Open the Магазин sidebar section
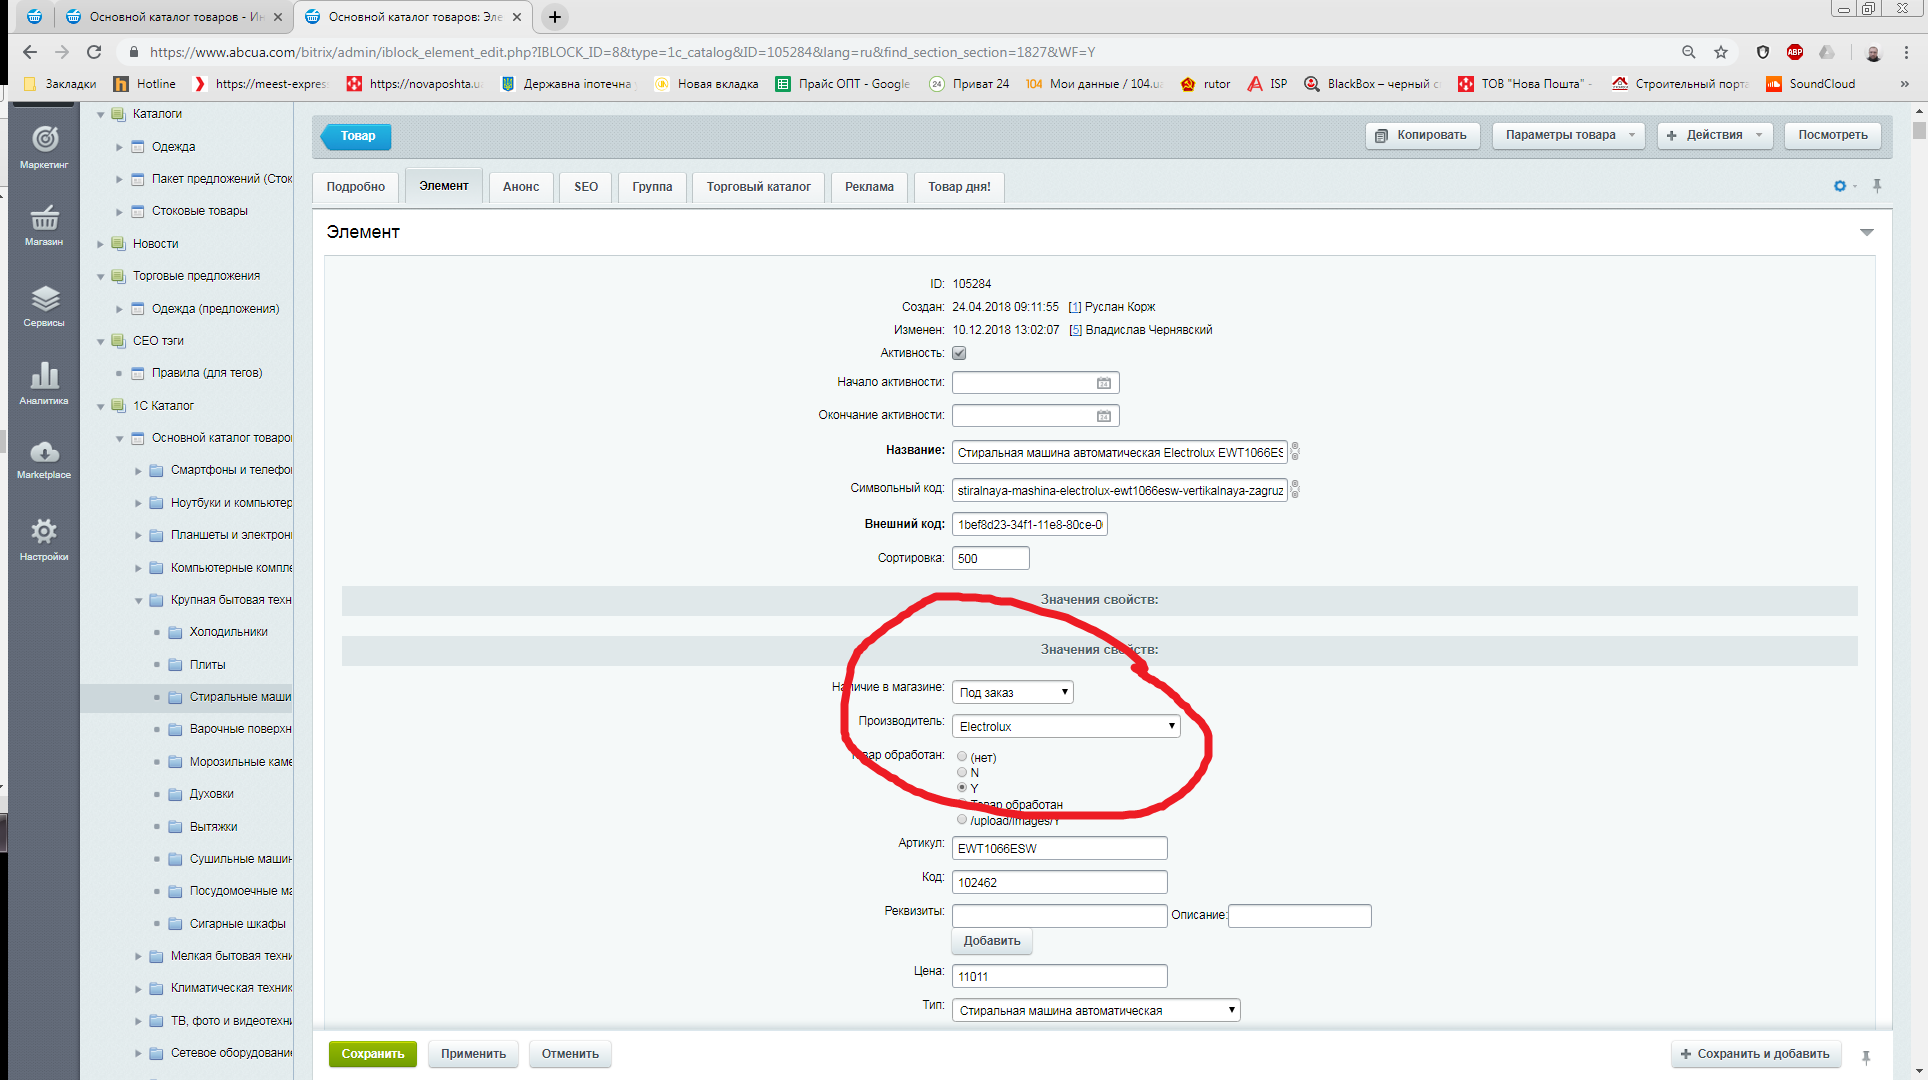This screenshot has height=1080, width=1928. 44,225
